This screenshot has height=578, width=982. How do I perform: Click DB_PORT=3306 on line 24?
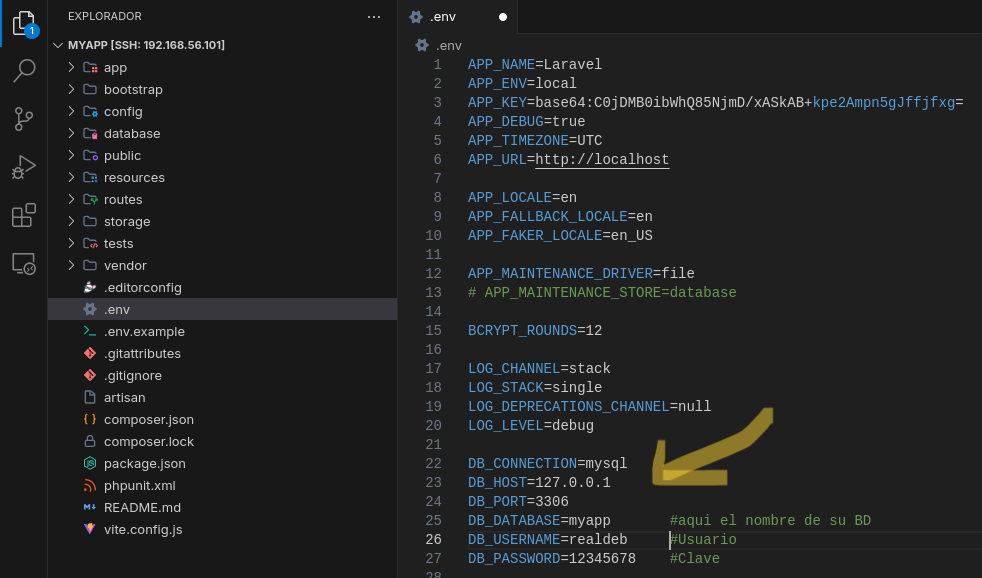point(518,502)
